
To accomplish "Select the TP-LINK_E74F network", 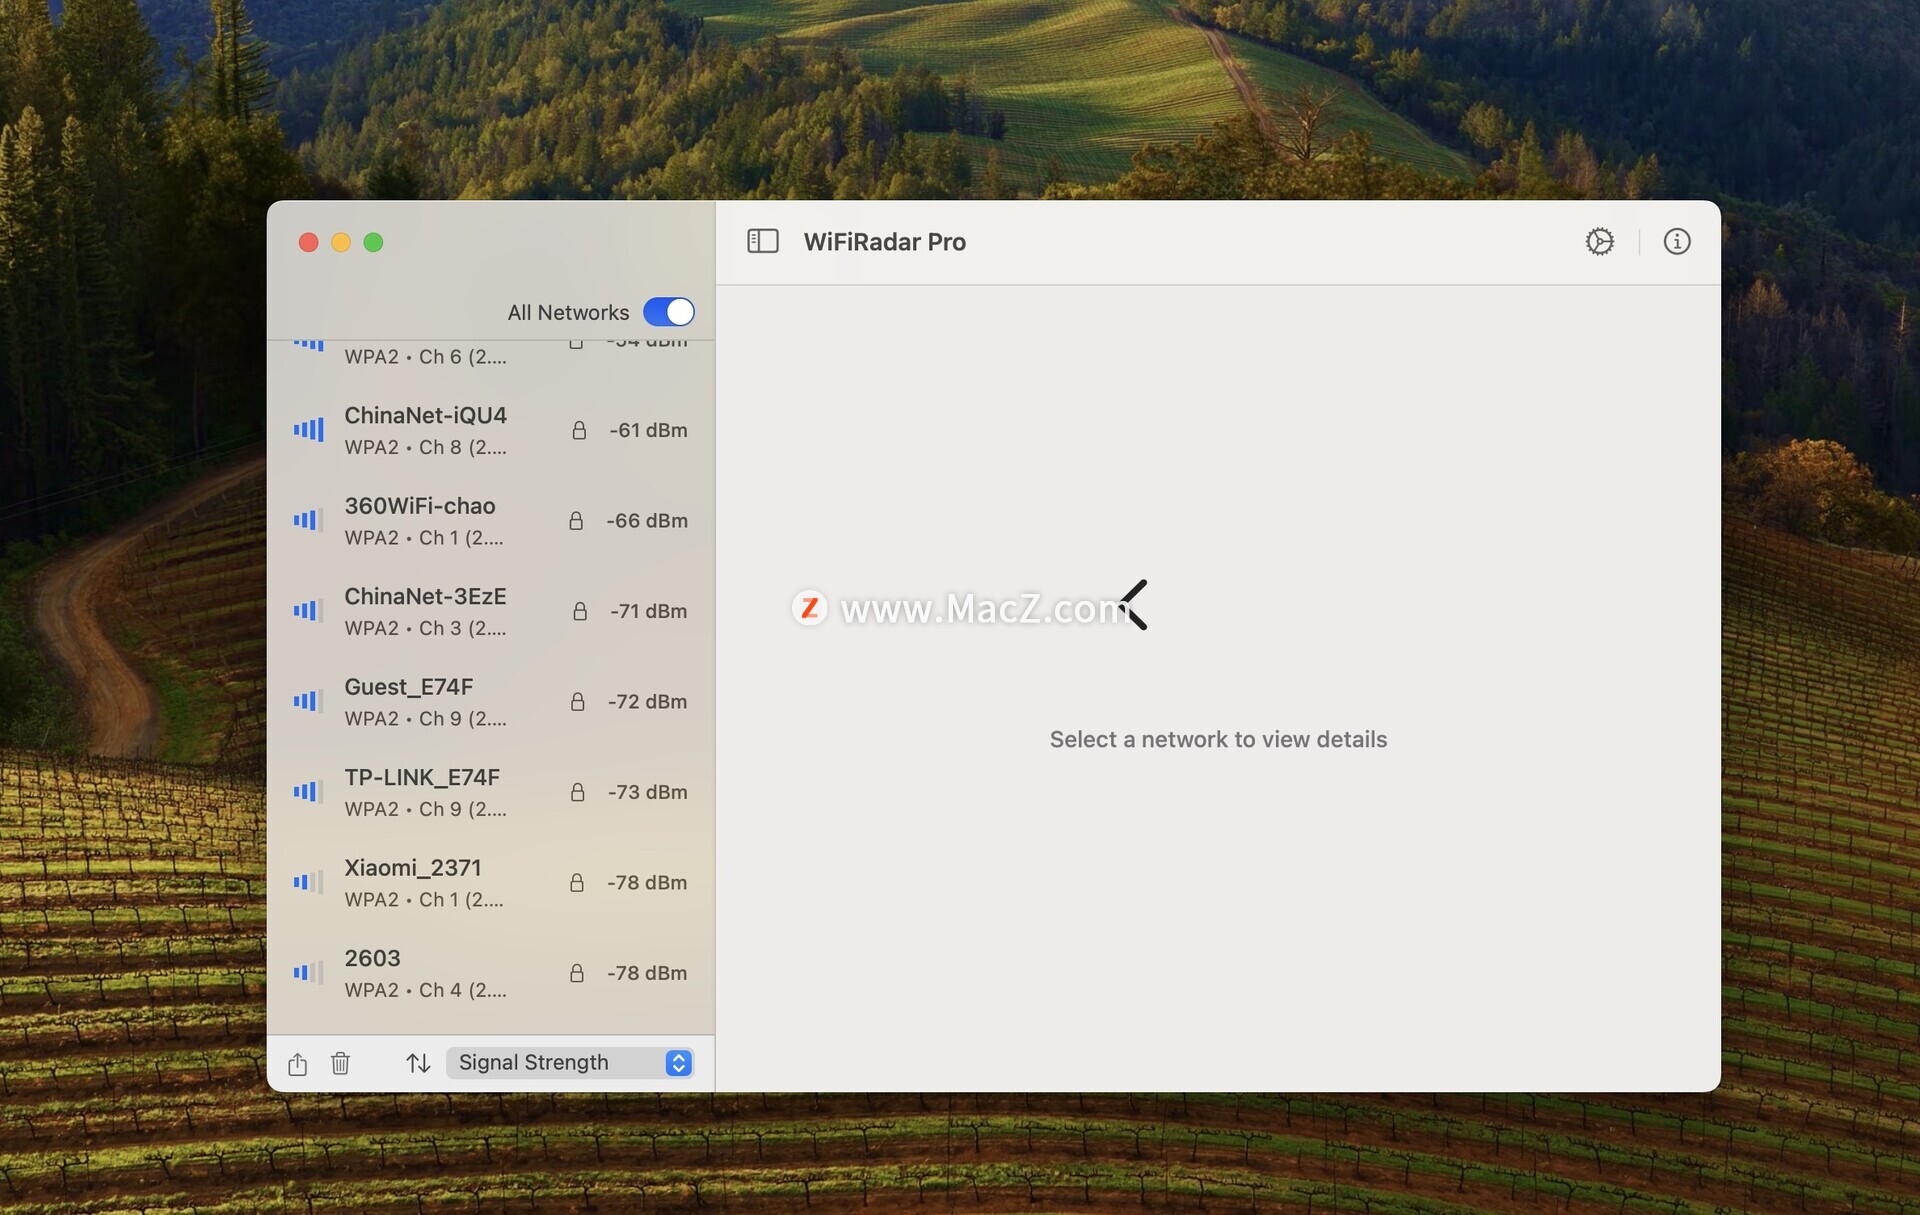I will pyautogui.click(x=490, y=792).
